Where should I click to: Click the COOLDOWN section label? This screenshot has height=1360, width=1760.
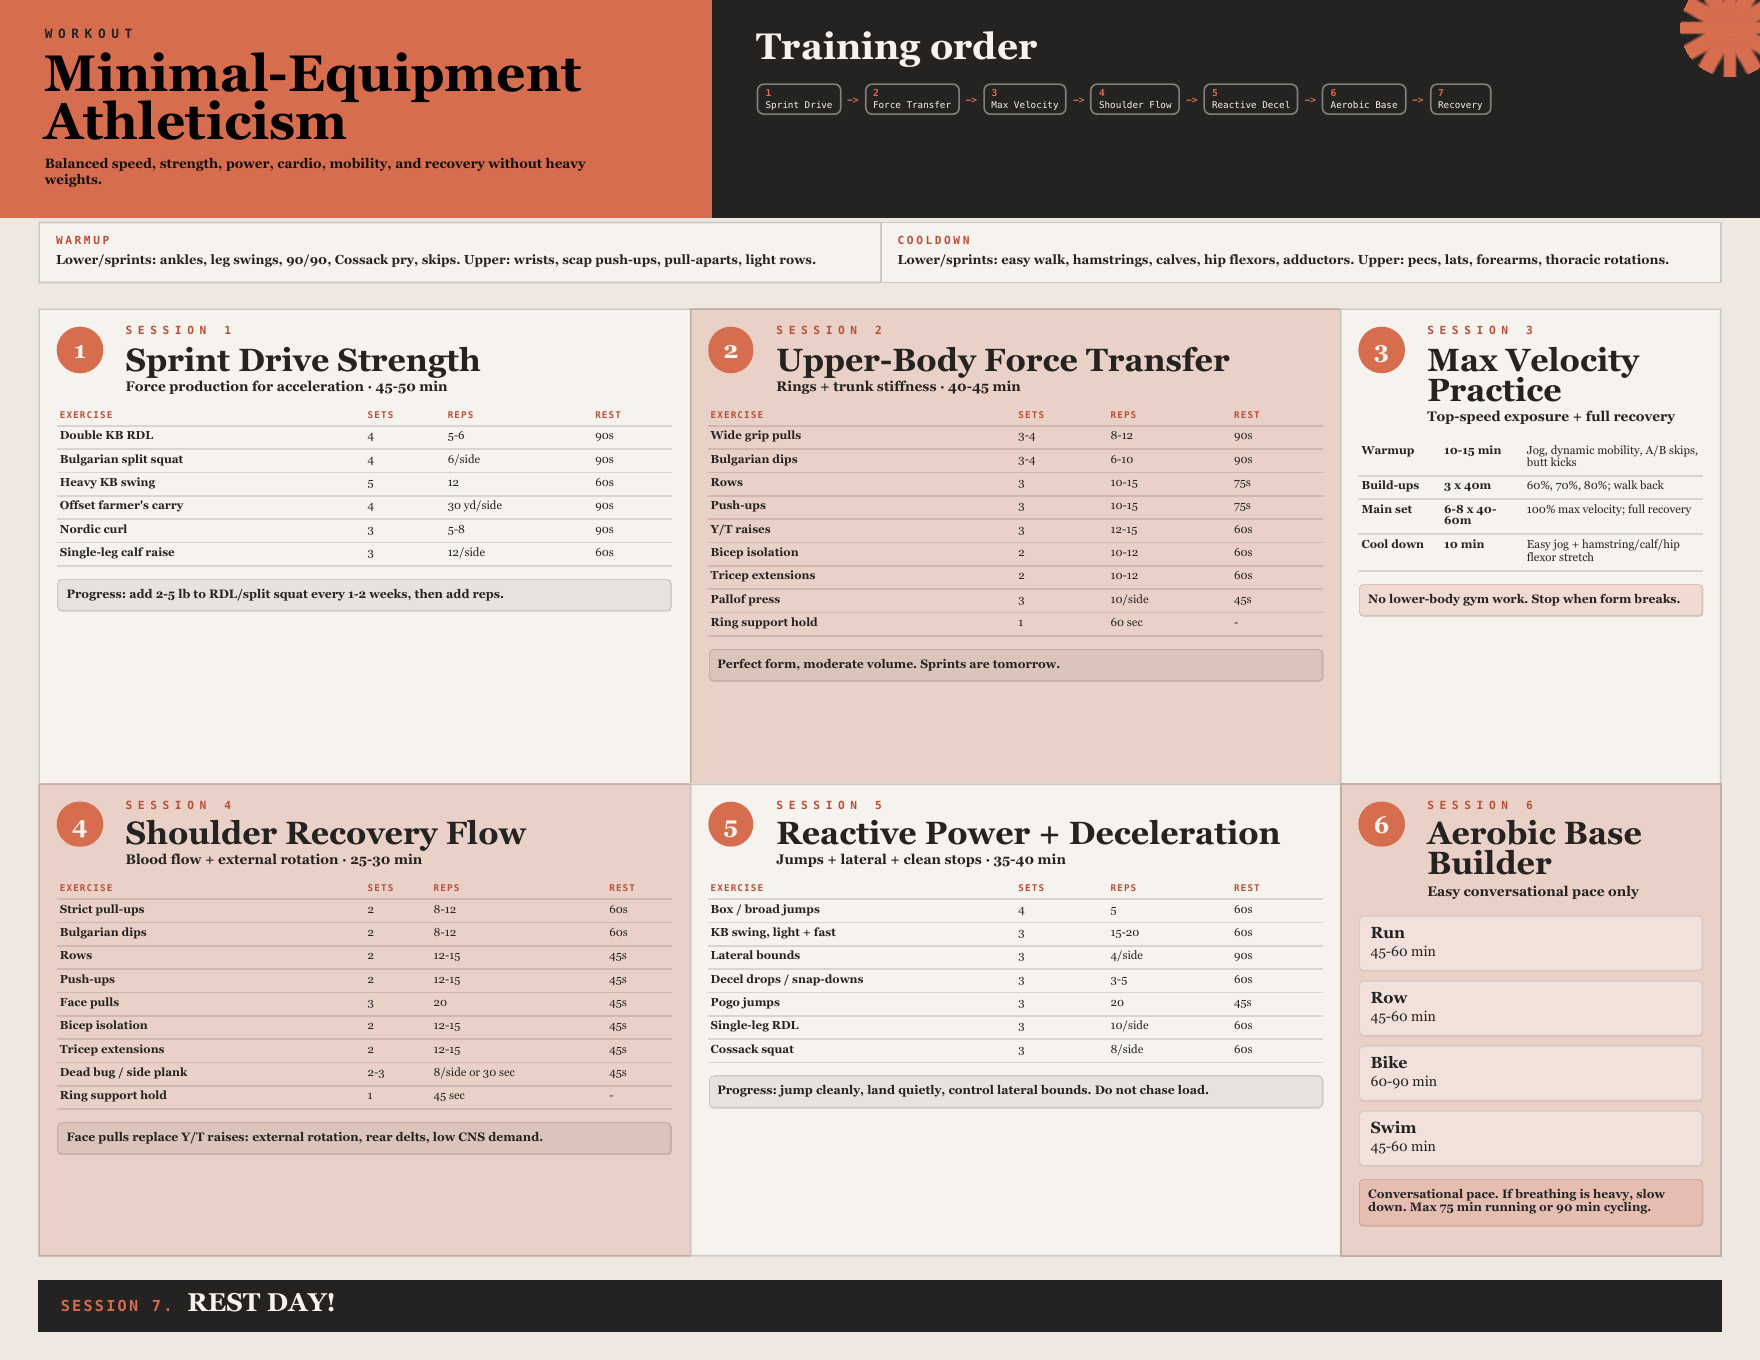(934, 240)
